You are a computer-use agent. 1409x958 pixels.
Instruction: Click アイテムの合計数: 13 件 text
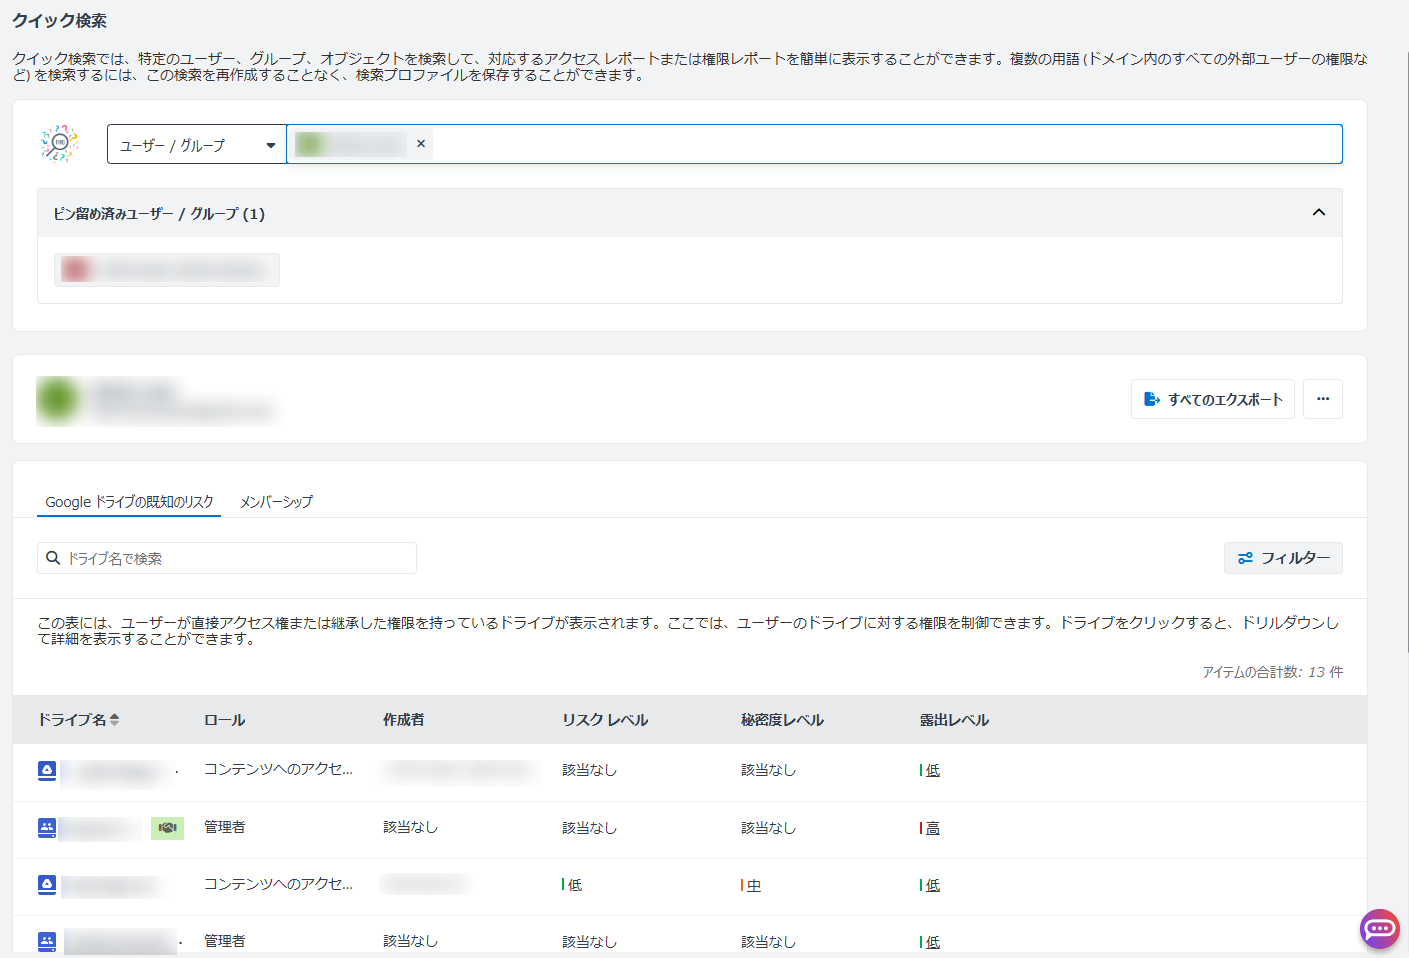point(1272,672)
